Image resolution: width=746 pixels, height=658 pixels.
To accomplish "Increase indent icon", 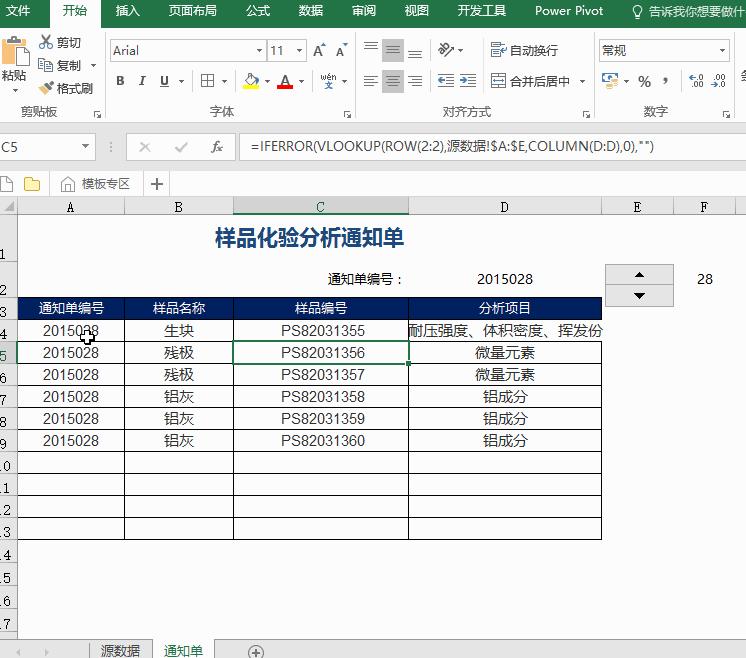I will coord(468,80).
